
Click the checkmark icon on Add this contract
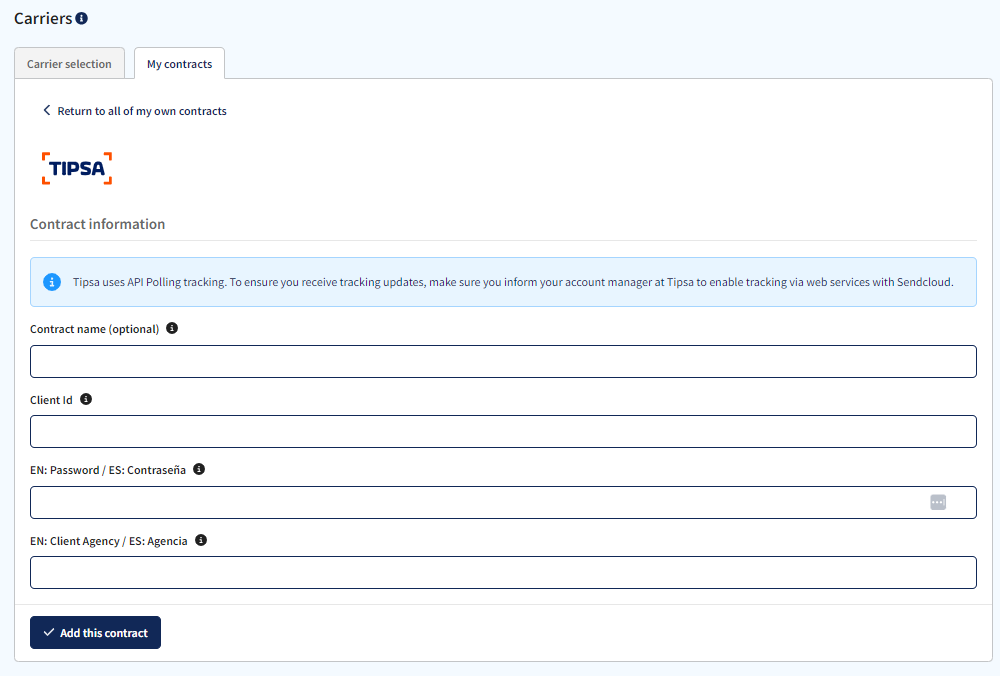[x=48, y=632]
